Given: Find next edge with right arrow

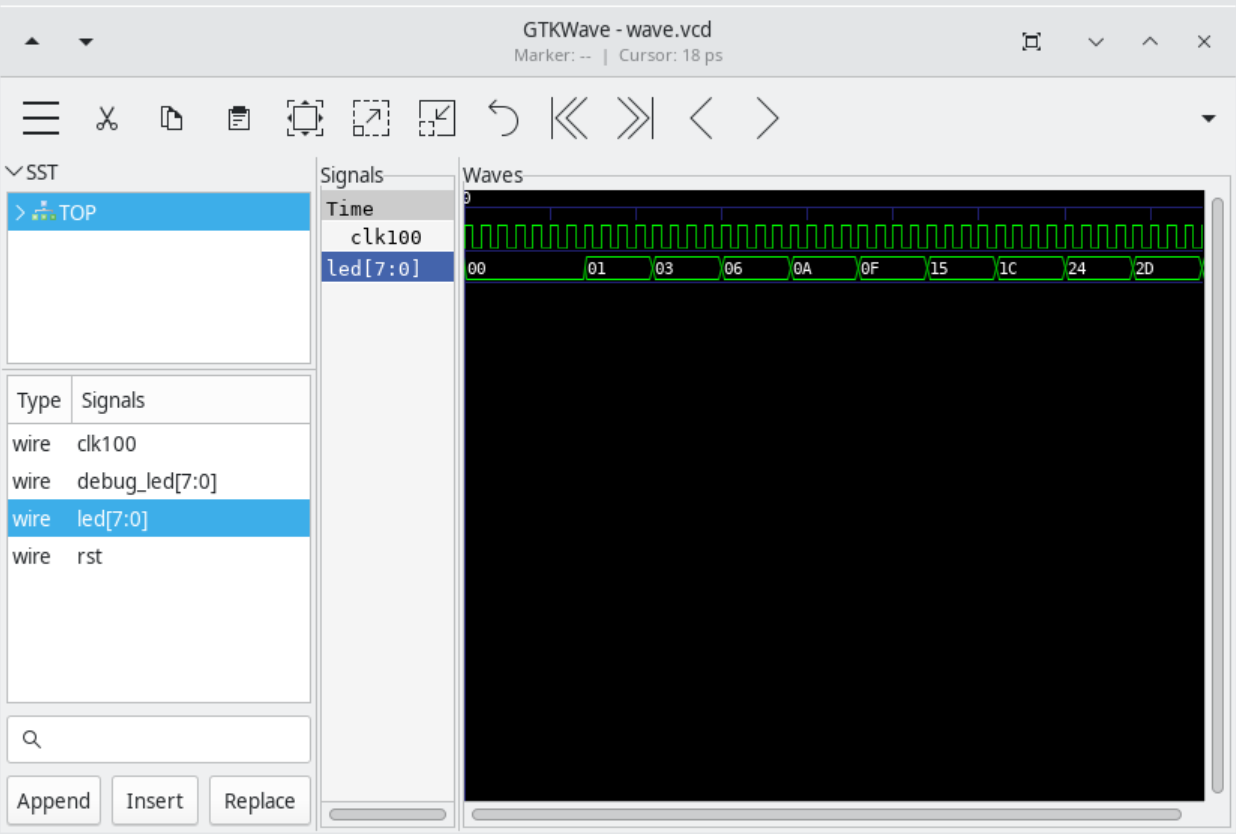Looking at the screenshot, I should tap(767, 118).
